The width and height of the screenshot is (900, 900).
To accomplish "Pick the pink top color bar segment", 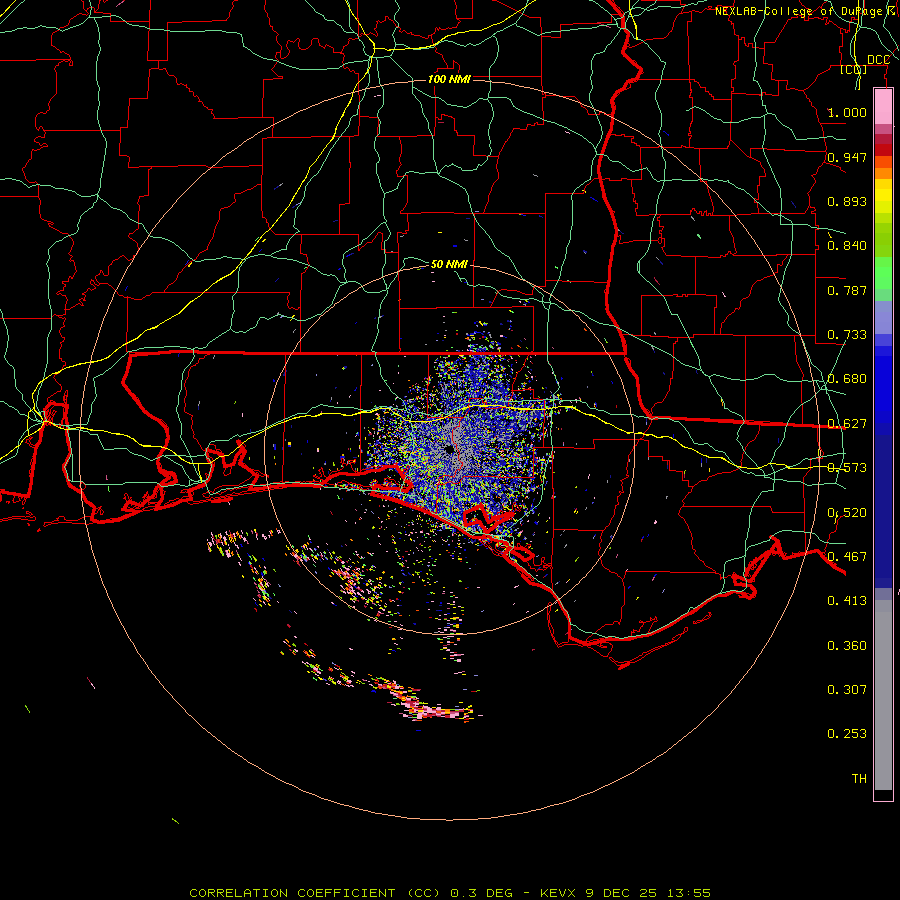I will tap(883, 107).
